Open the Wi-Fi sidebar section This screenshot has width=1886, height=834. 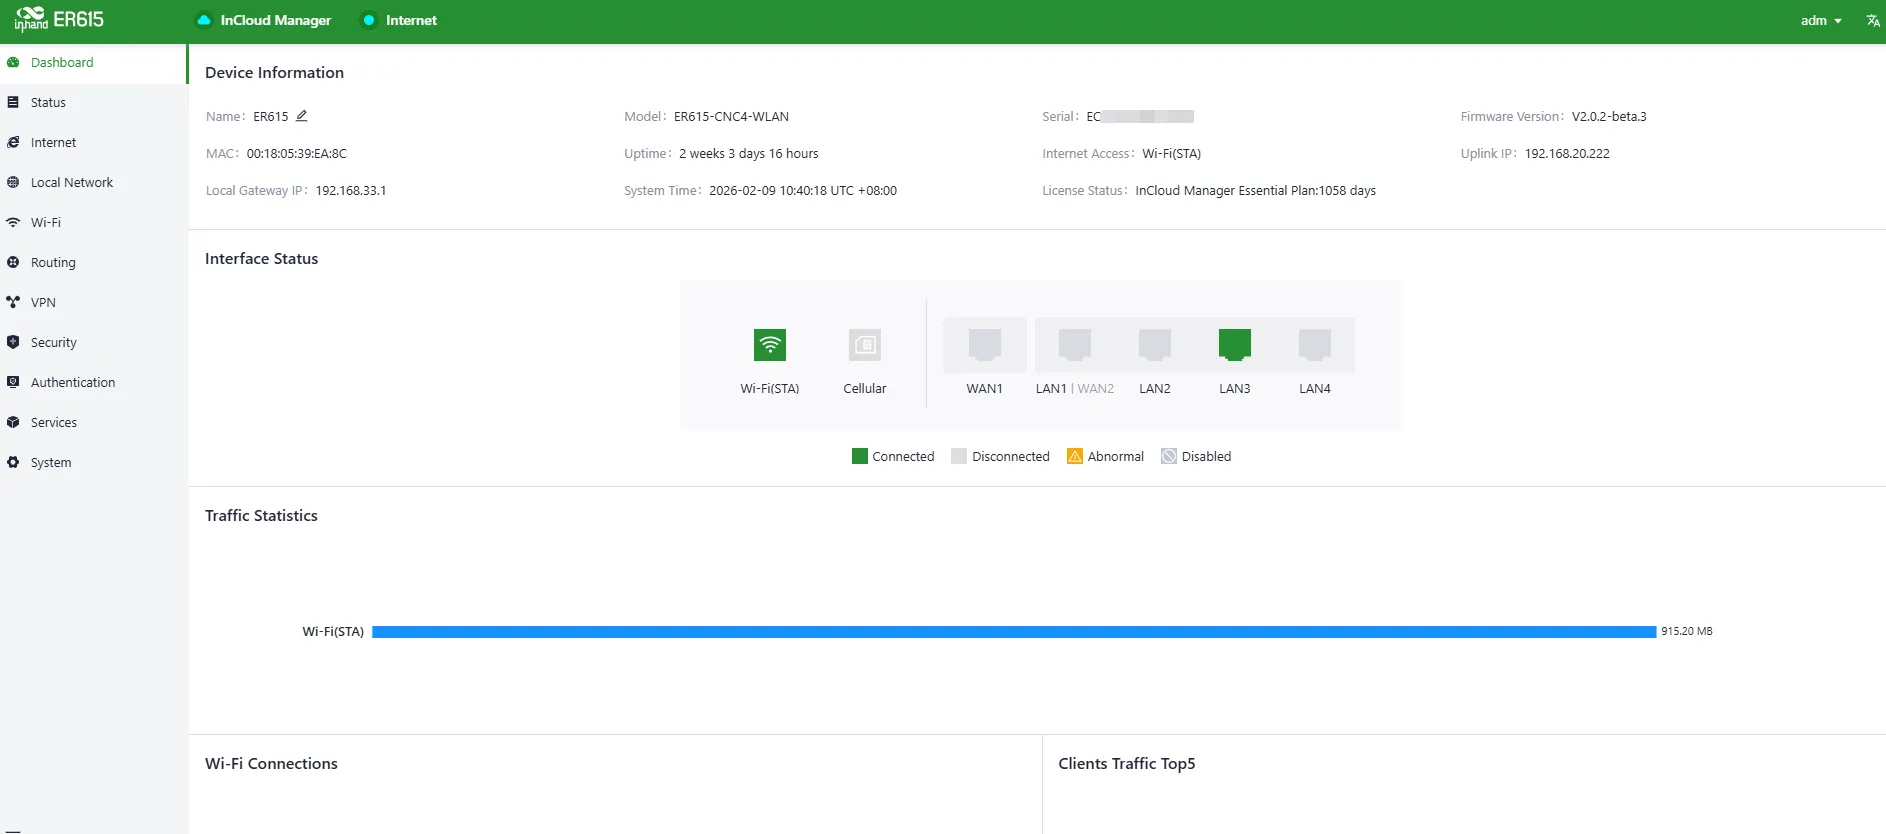coord(94,222)
